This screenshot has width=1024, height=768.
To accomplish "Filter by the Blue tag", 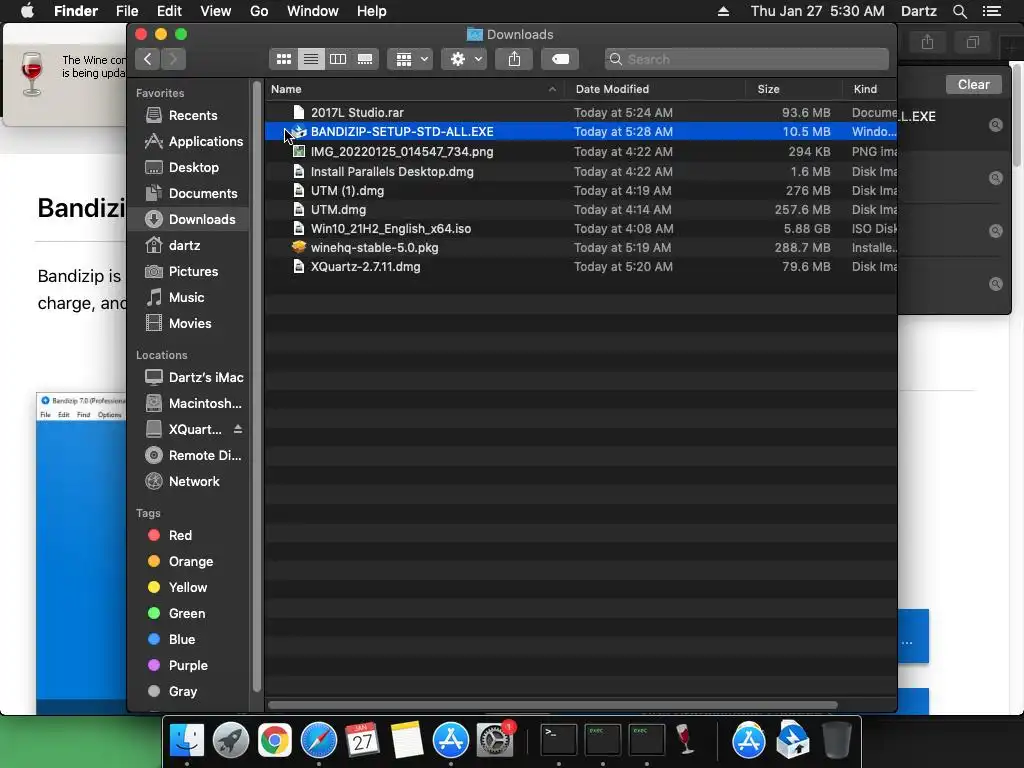I will pyautogui.click(x=187, y=639).
